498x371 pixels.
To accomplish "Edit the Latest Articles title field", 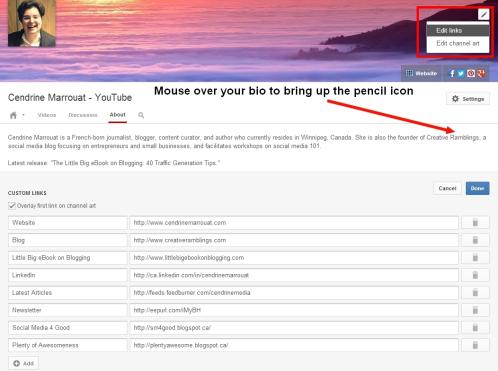I will [68, 293].
